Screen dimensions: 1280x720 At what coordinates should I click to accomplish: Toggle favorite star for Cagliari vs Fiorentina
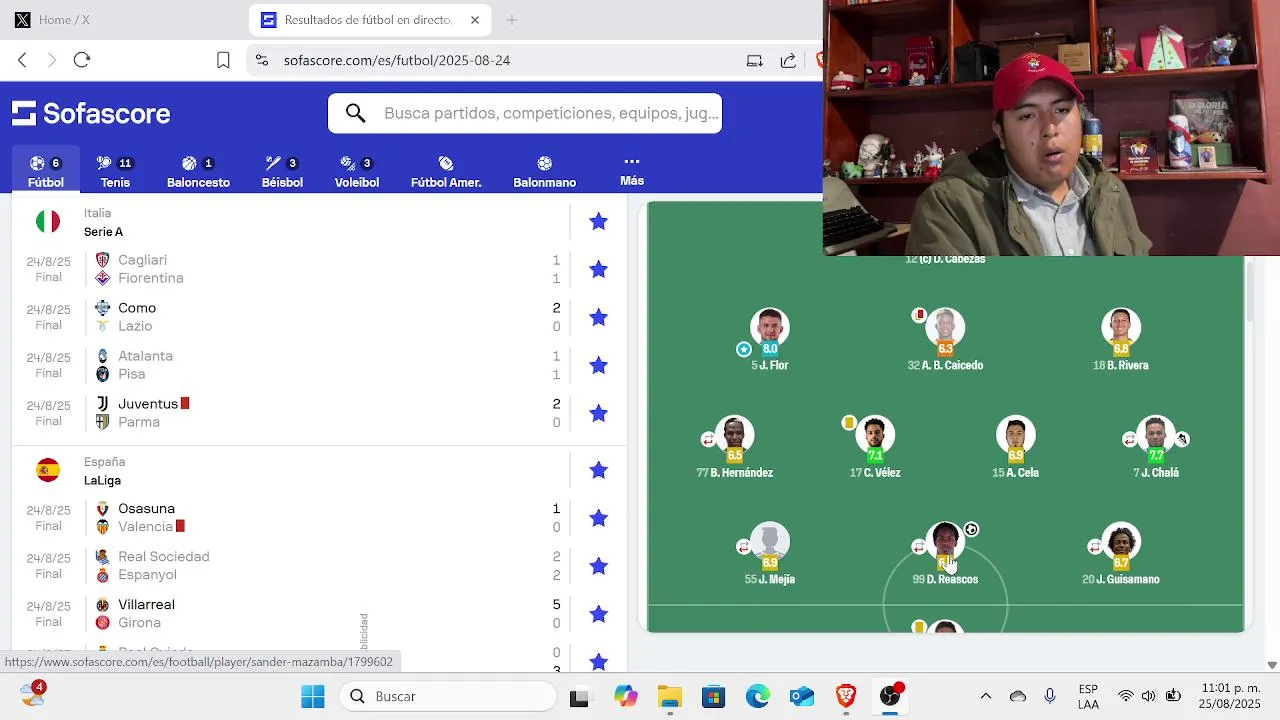(598, 269)
